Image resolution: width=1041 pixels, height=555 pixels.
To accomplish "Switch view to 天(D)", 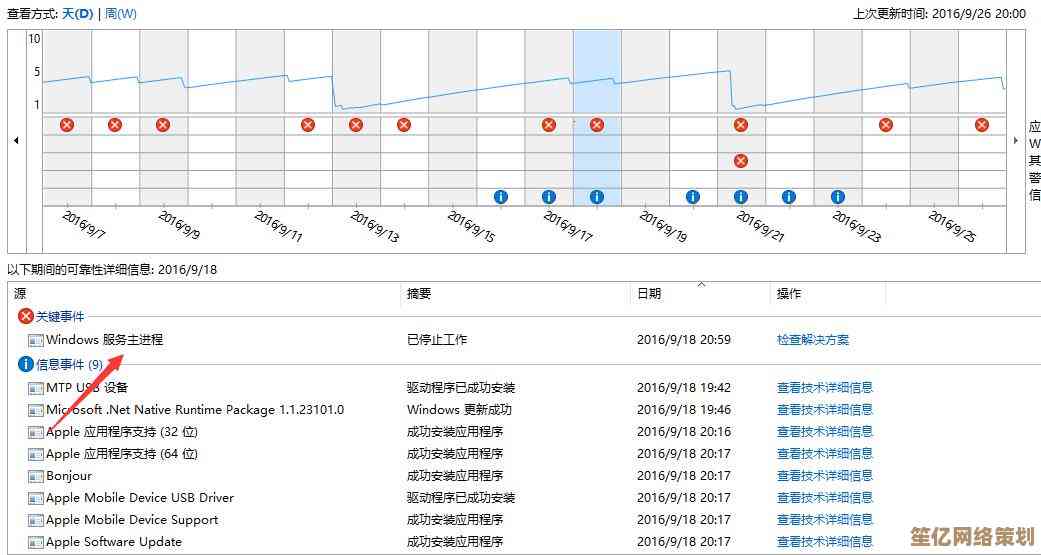I will (x=77, y=14).
